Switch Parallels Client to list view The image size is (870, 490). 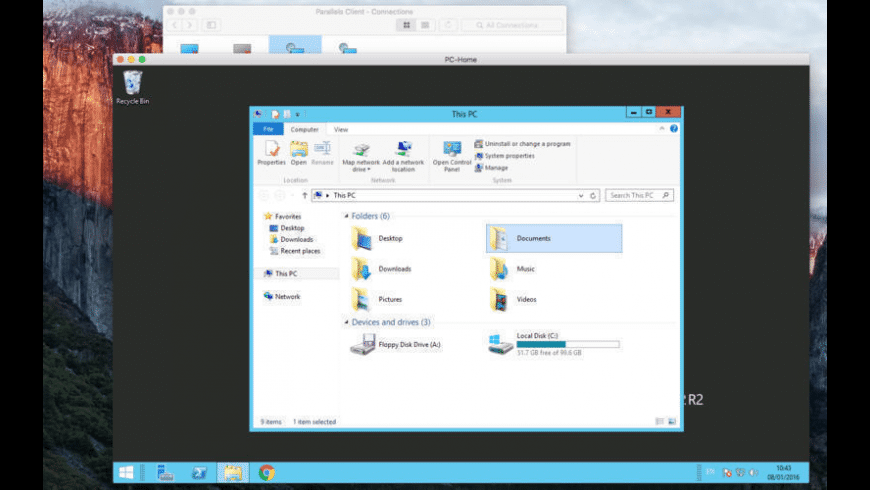[425, 25]
